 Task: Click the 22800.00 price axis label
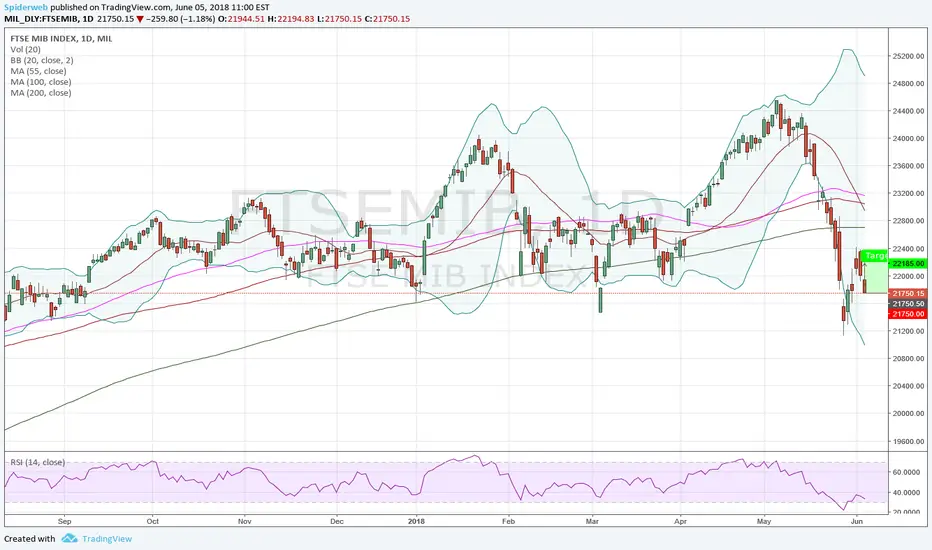pos(908,221)
